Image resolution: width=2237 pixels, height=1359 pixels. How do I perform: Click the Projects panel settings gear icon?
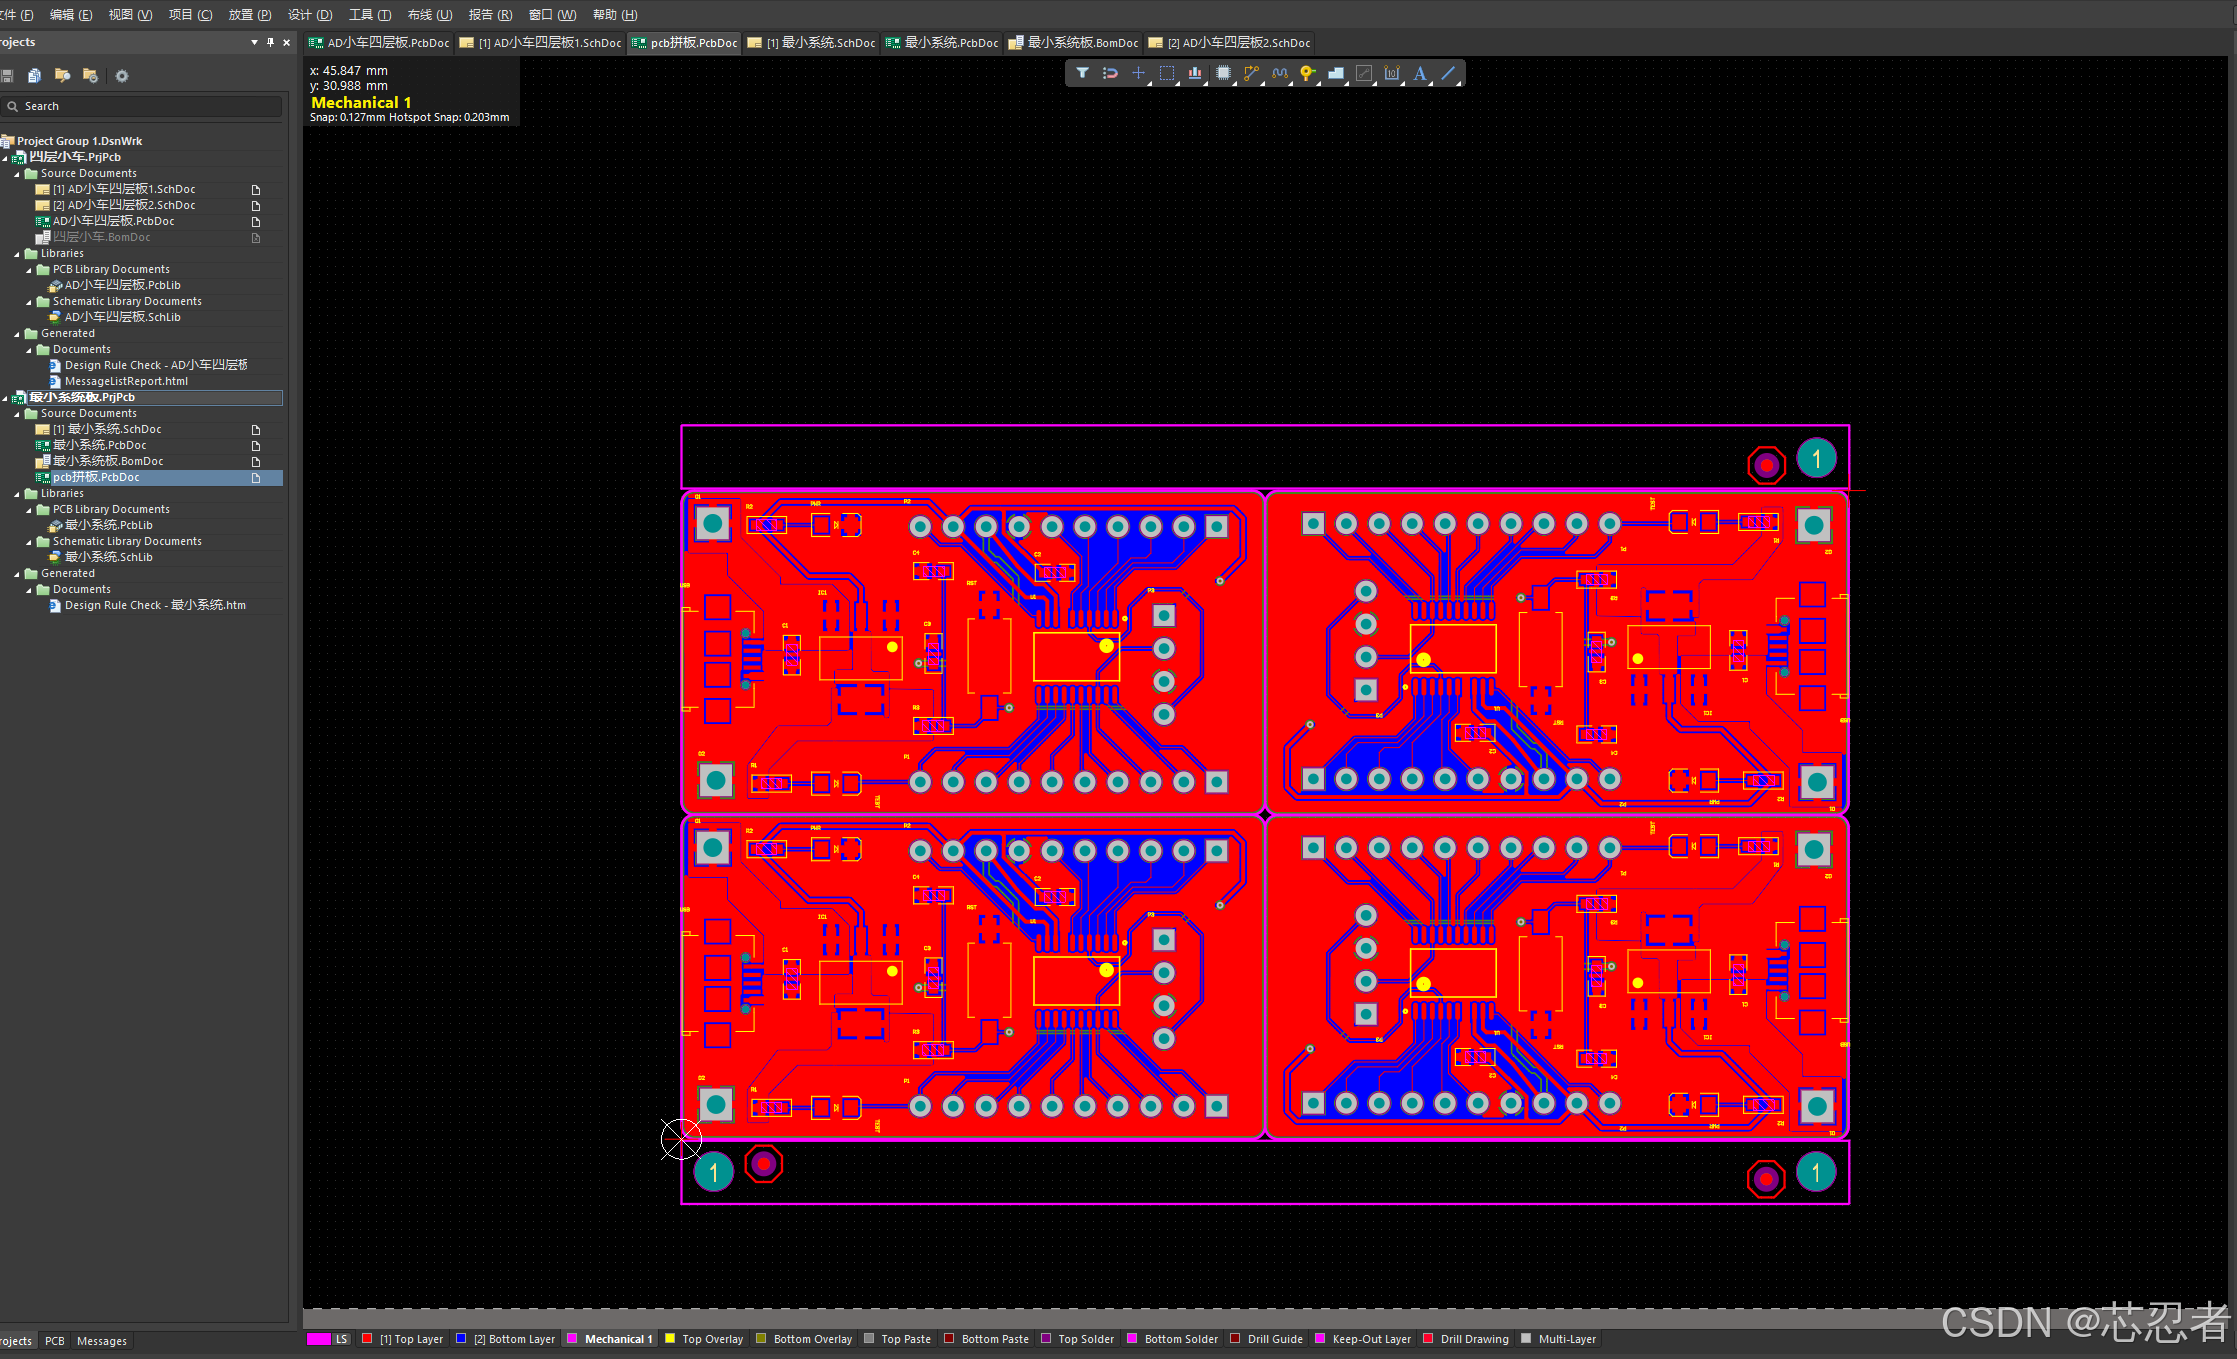[x=122, y=76]
